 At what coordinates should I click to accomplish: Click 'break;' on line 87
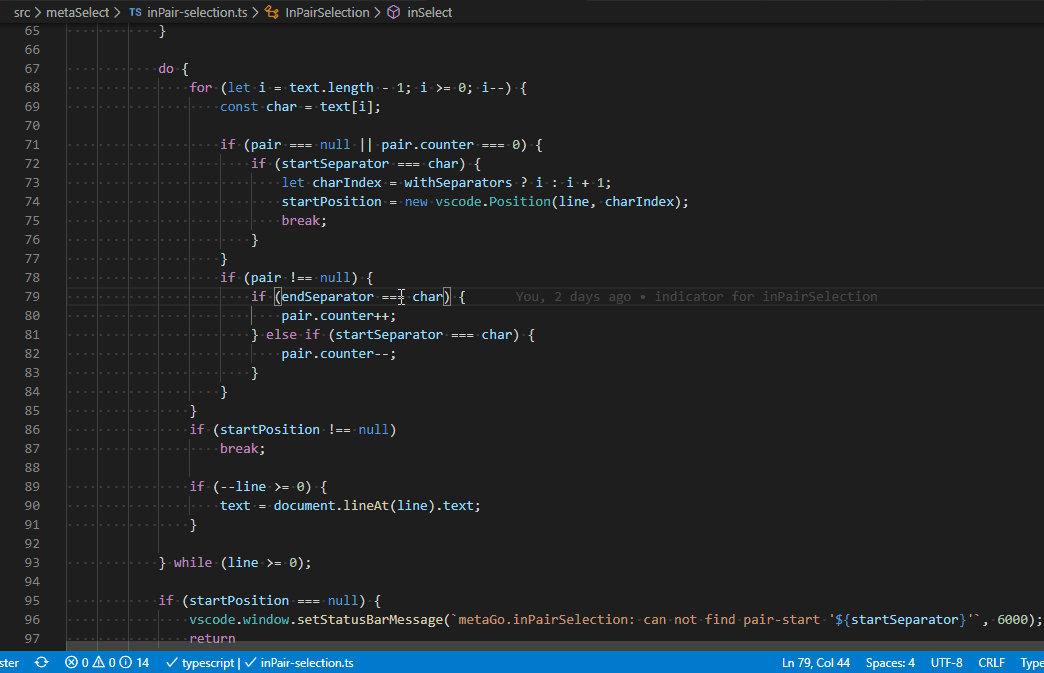[x=242, y=449]
